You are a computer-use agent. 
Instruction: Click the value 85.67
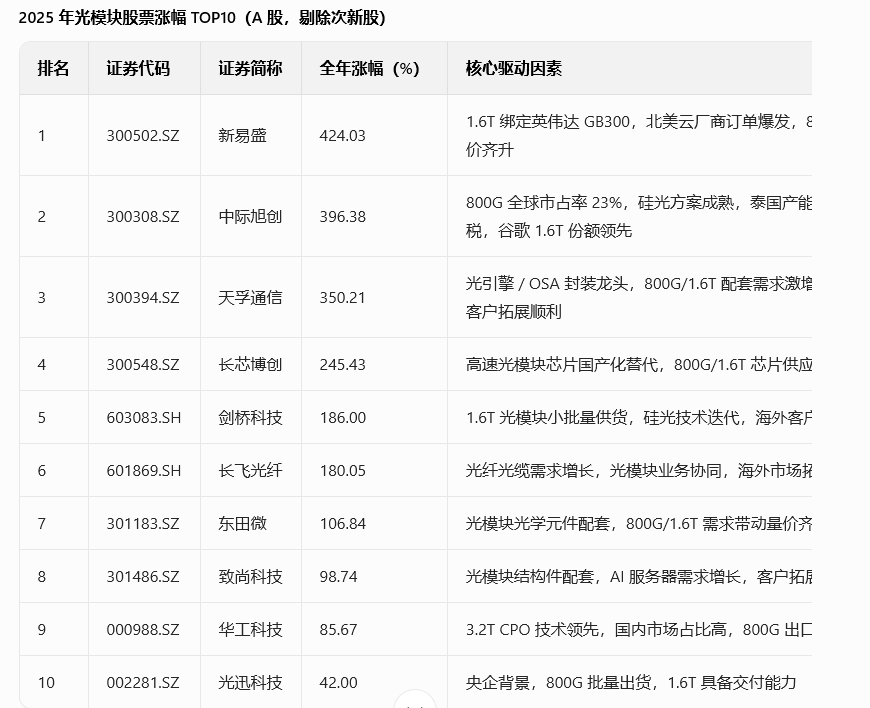tap(338, 629)
